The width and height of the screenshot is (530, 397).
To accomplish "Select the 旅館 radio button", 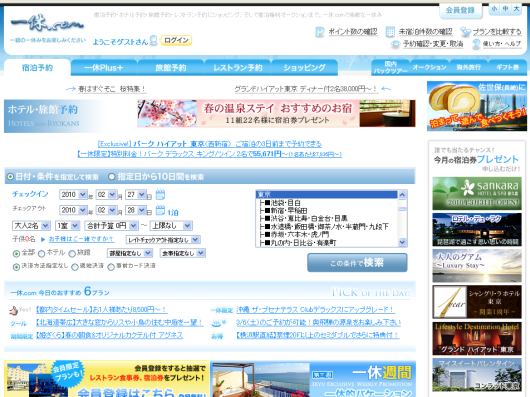I will coord(72,253).
